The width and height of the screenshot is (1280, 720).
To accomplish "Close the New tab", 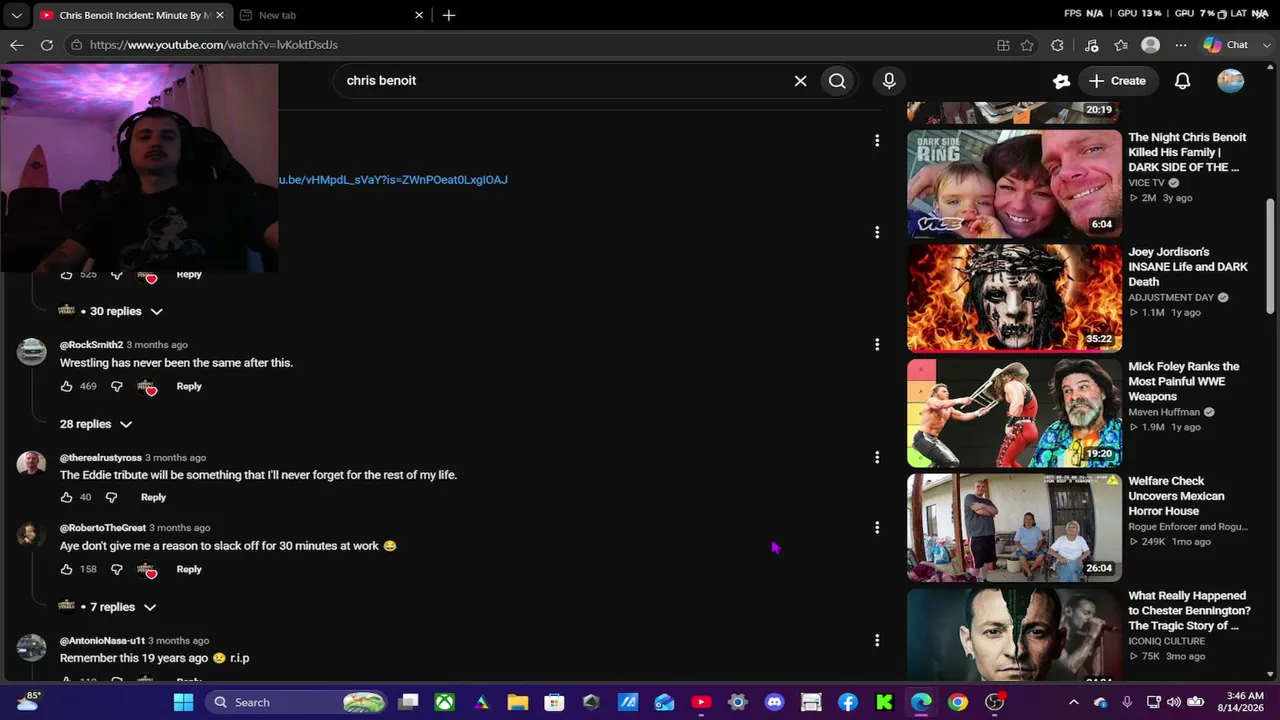I will [419, 15].
